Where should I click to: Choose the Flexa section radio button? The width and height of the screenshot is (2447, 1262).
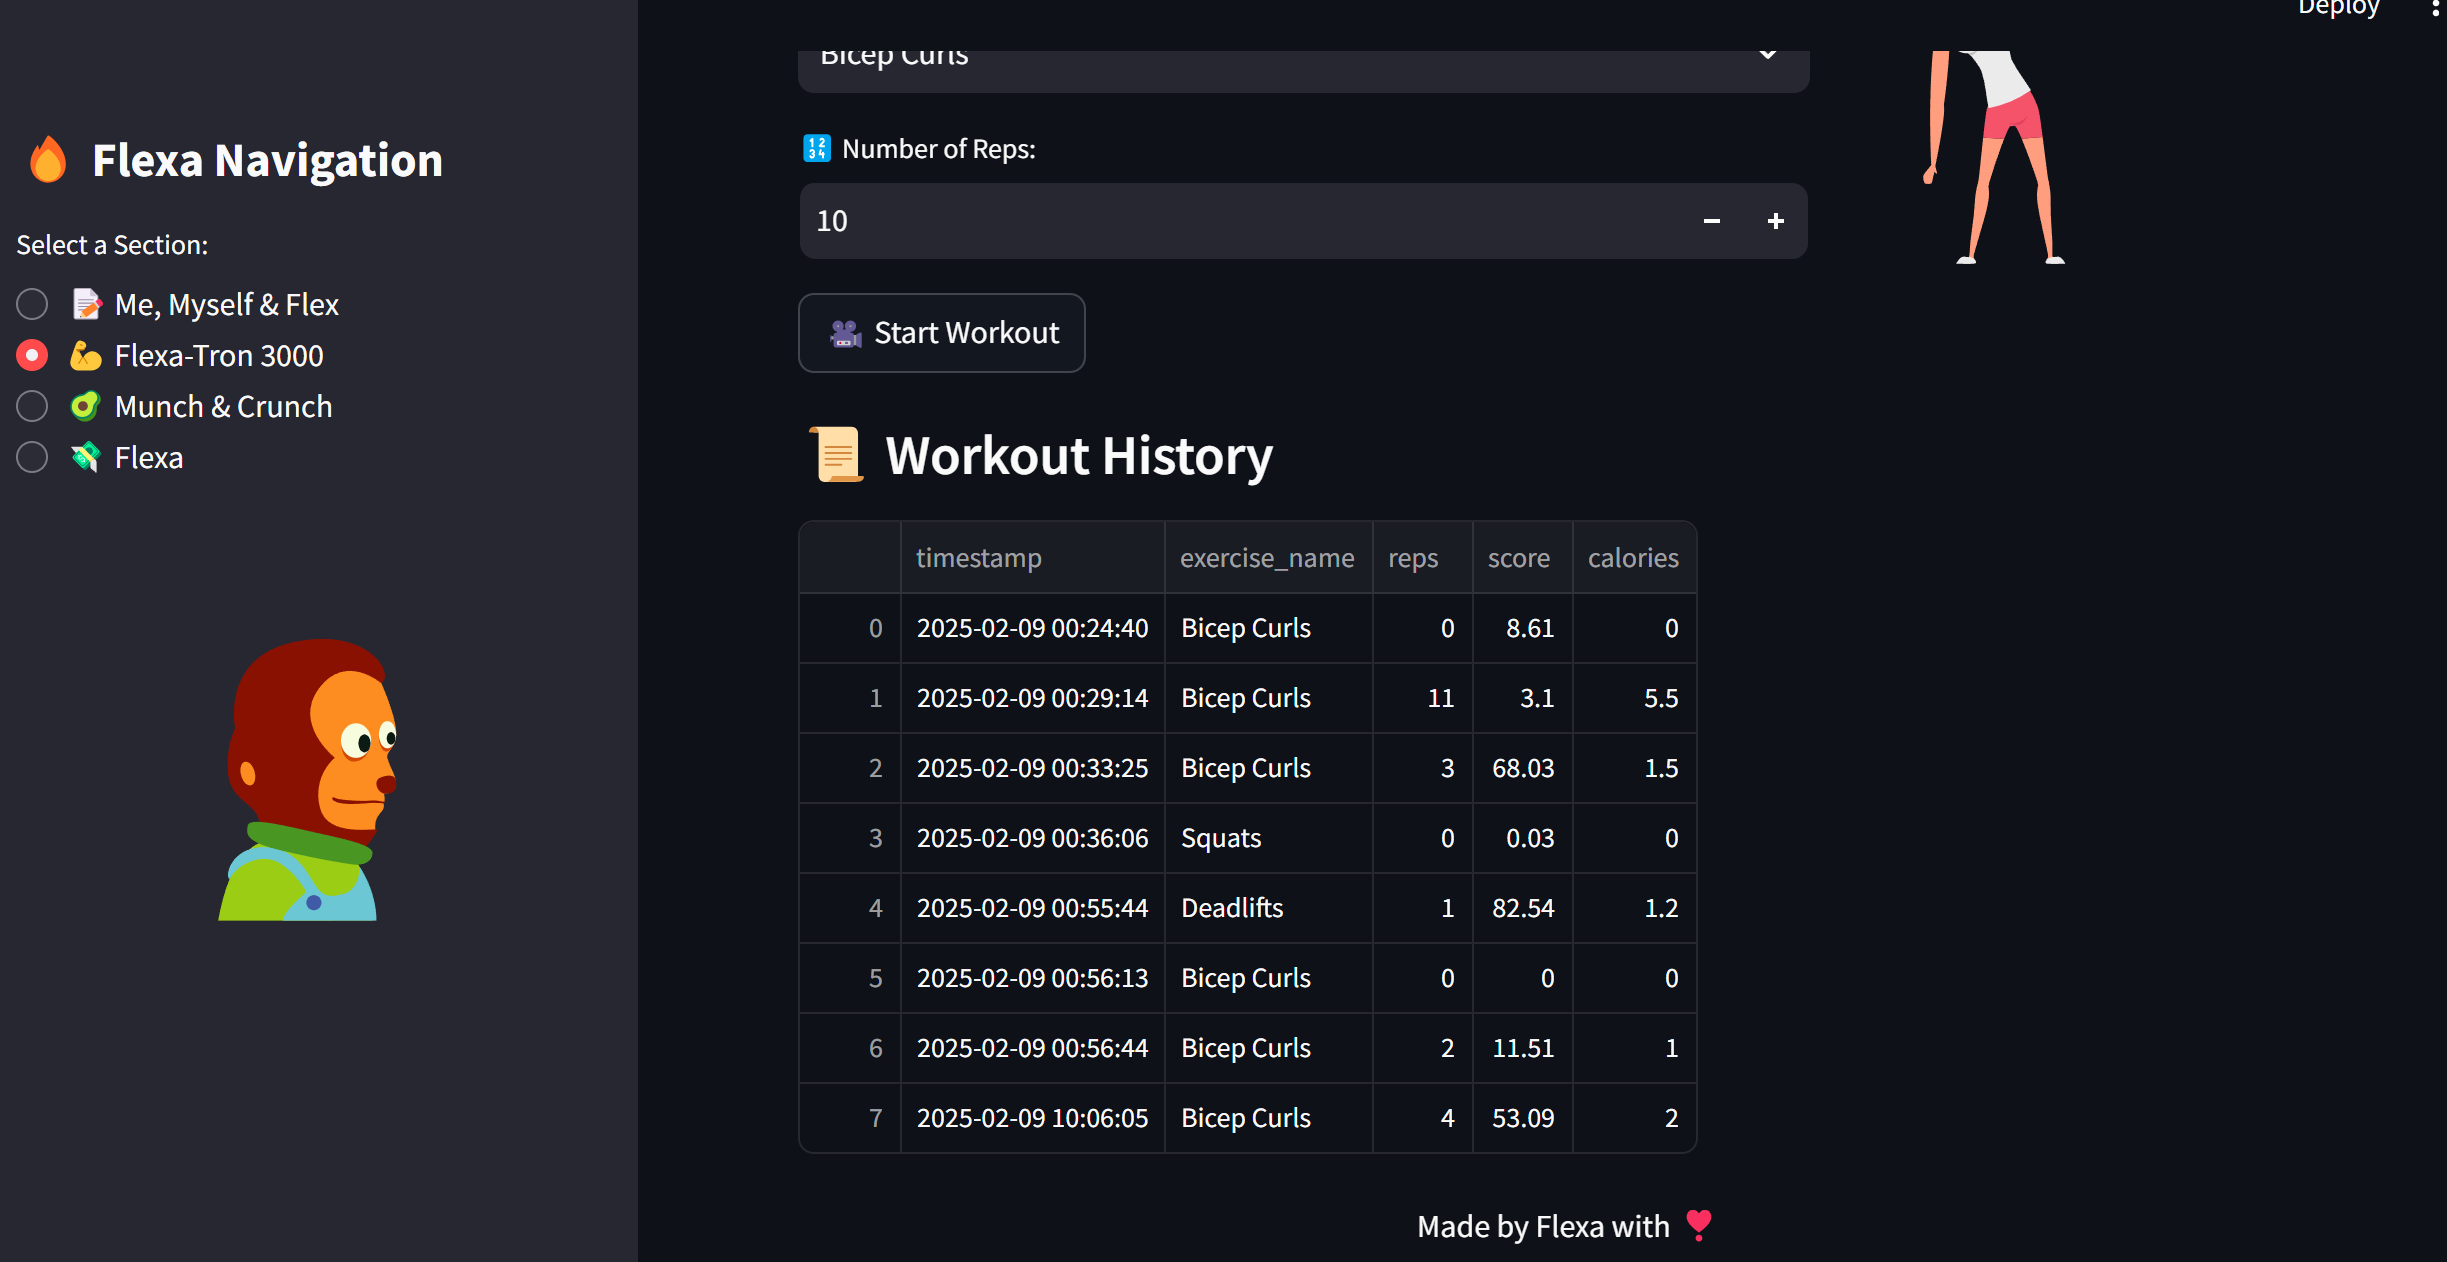pyautogui.click(x=32, y=457)
